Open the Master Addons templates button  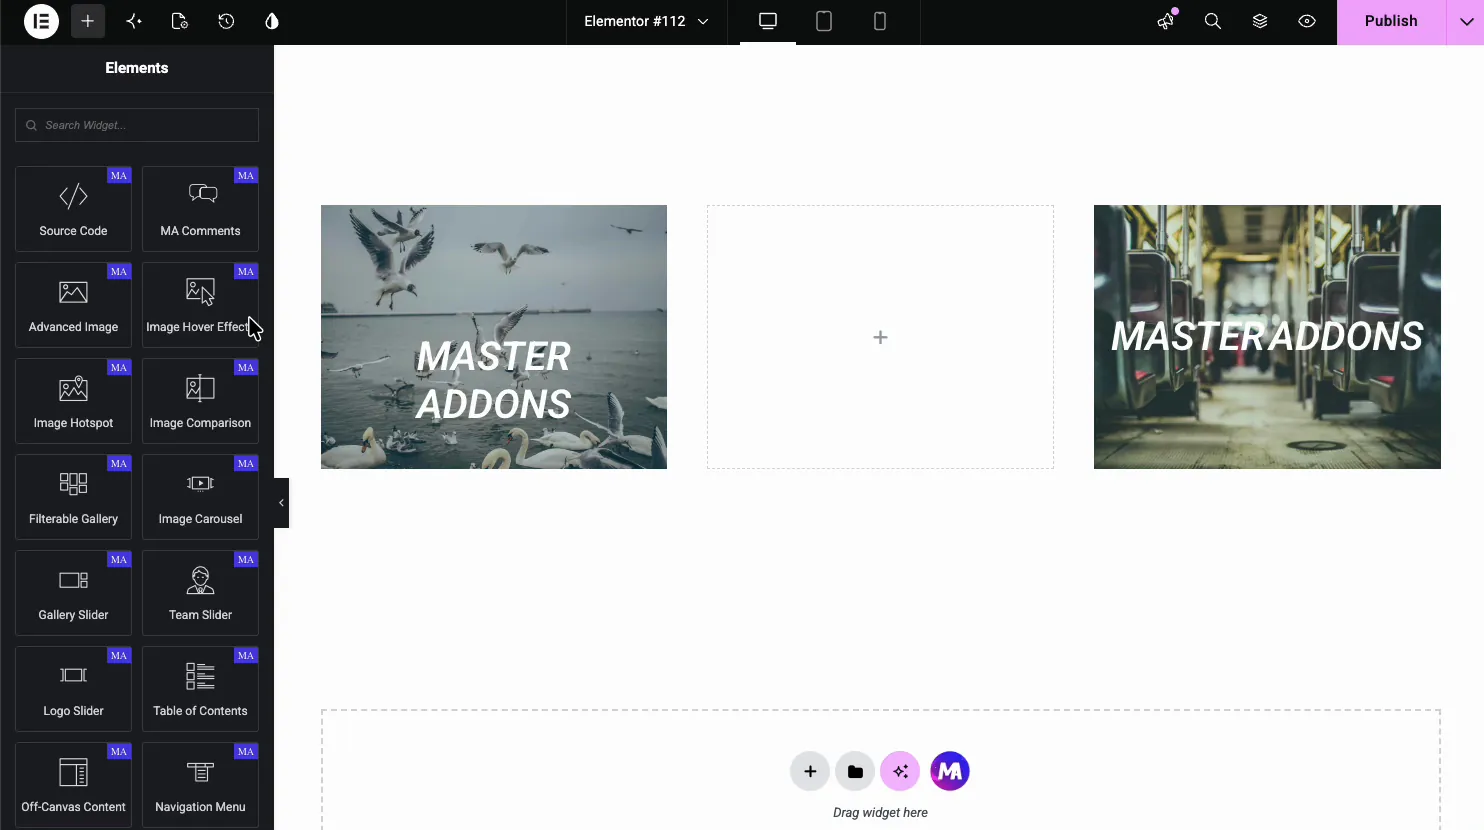(950, 771)
